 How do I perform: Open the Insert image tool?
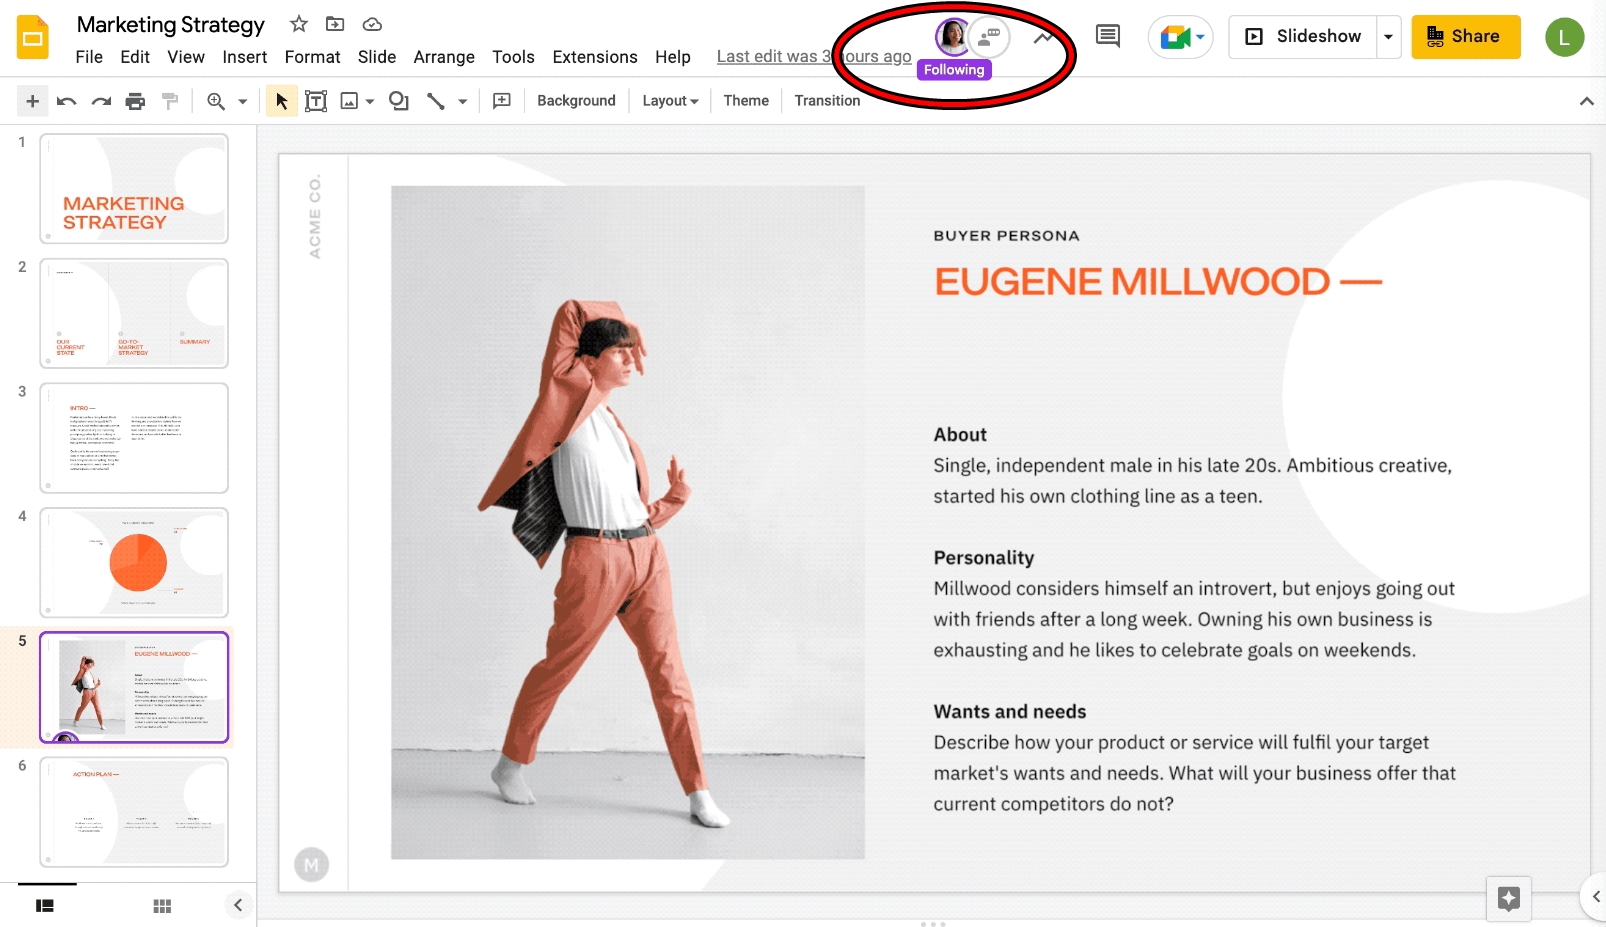(348, 100)
